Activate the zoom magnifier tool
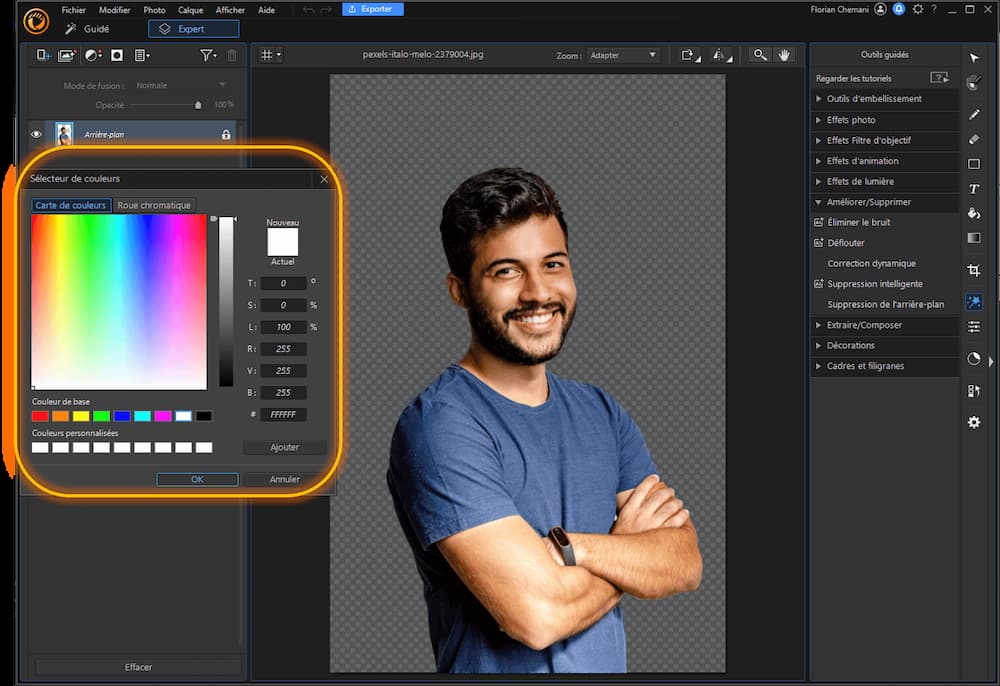Screen dimensions: 1000x686 coord(760,55)
